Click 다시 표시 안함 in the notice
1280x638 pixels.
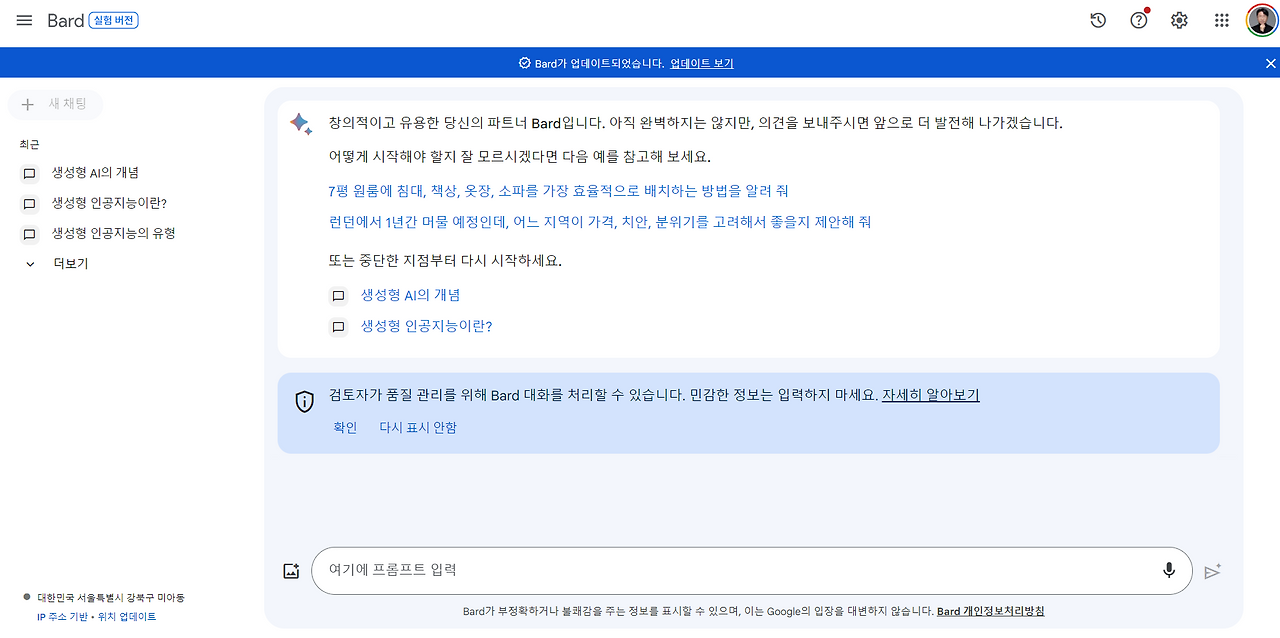[418, 427]
